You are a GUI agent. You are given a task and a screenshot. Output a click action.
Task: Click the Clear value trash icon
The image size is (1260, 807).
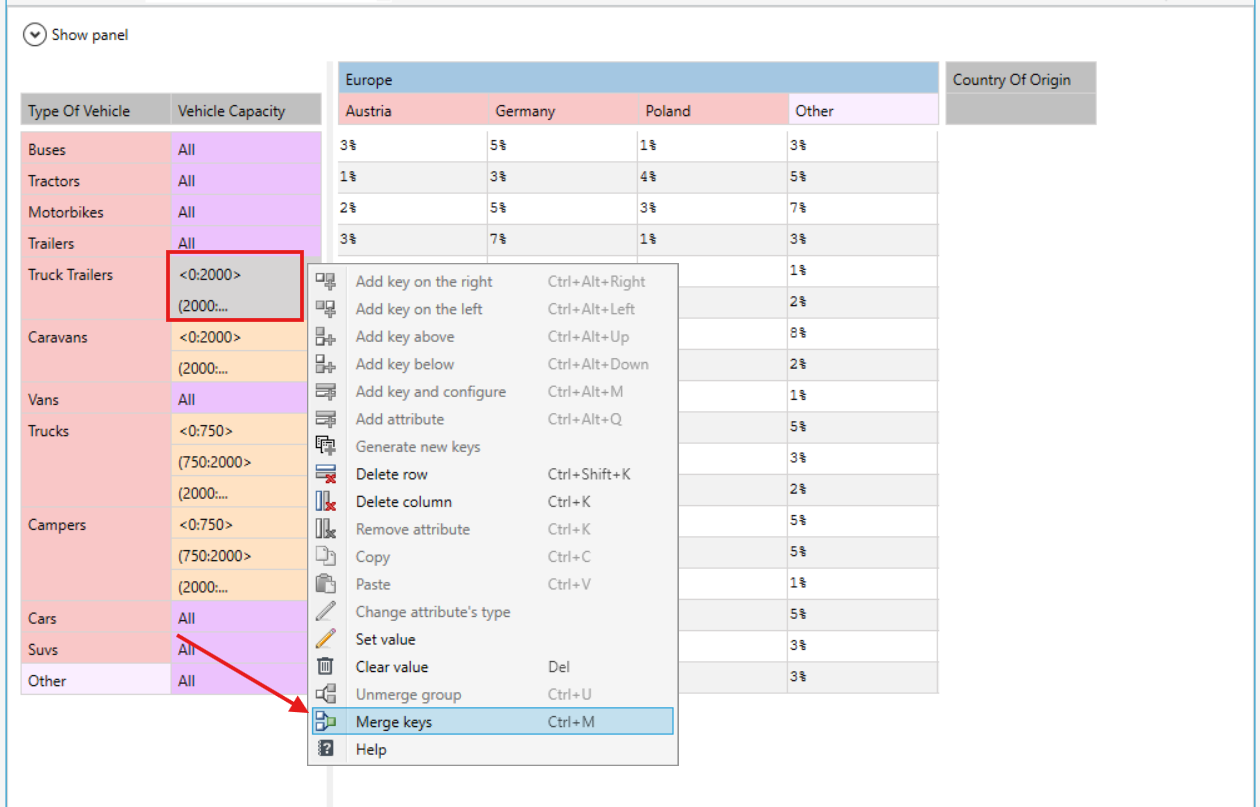(x=326, y=666)
